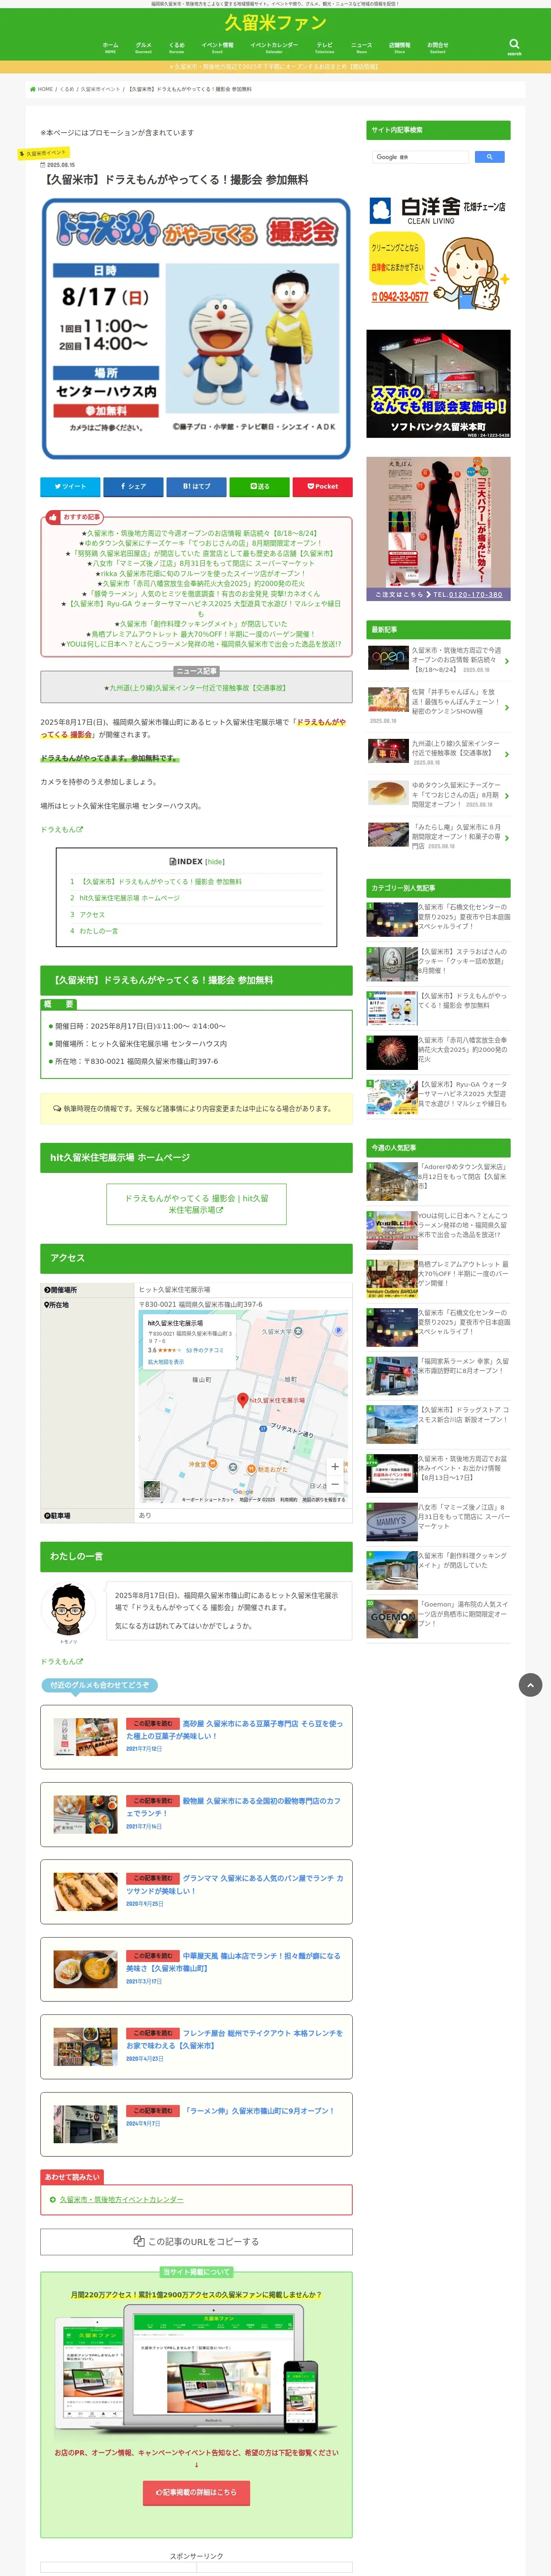Open the 高砂屋 豆菓子 related article

[196, 1737]
